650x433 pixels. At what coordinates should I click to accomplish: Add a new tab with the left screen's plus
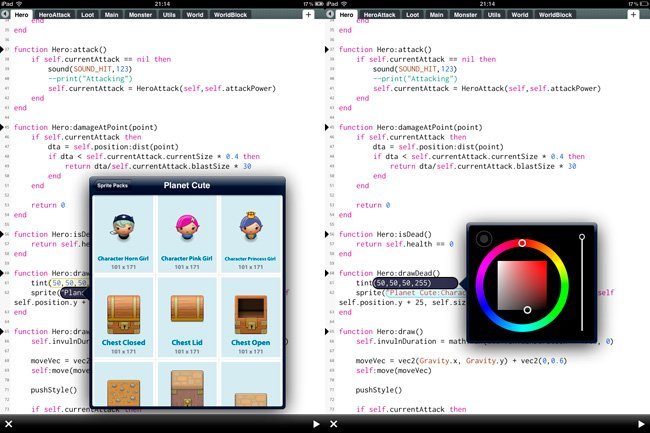(308, 15)
